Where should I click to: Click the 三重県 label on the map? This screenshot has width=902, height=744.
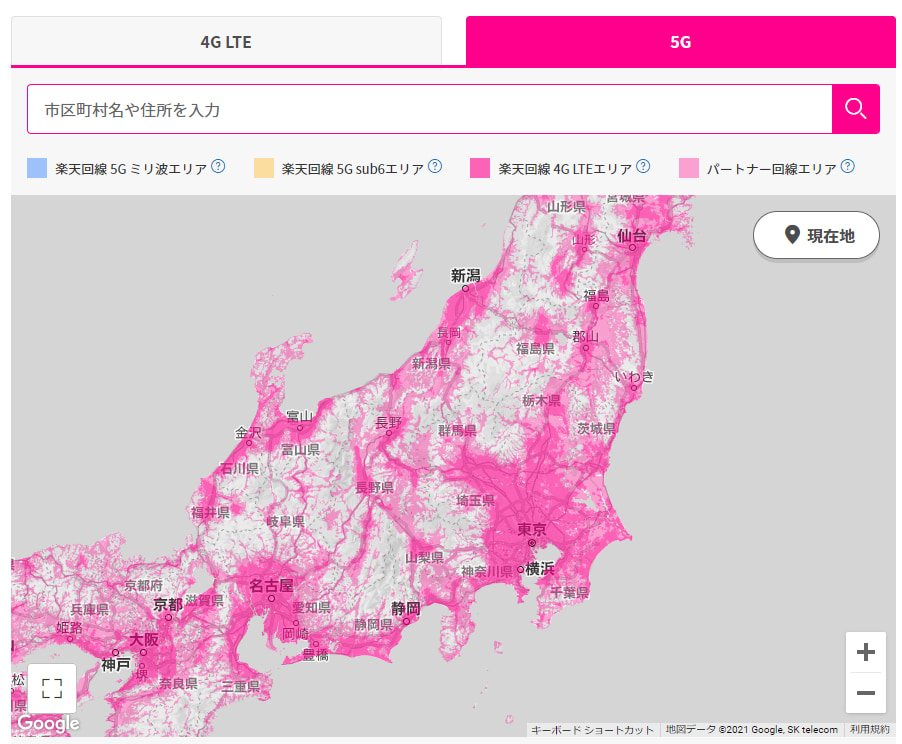pyautogui.click(x=241, y=686)
